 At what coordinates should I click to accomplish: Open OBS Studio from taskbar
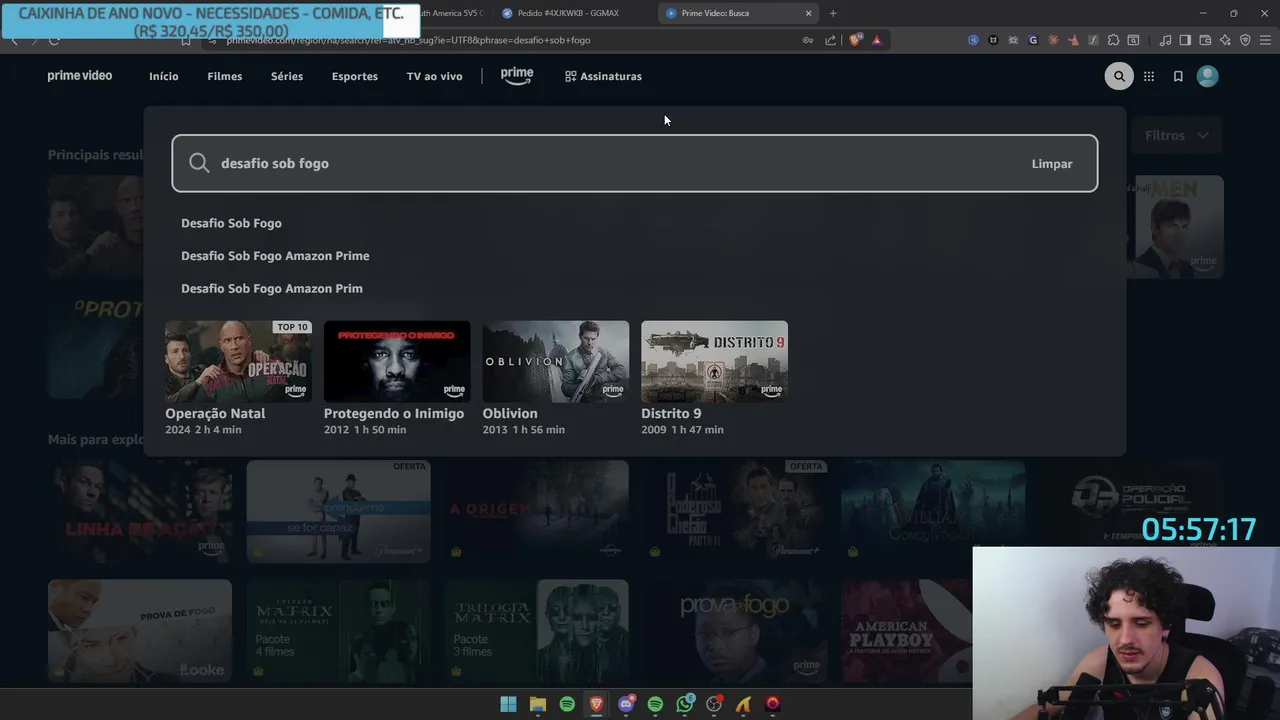[714, 704]
